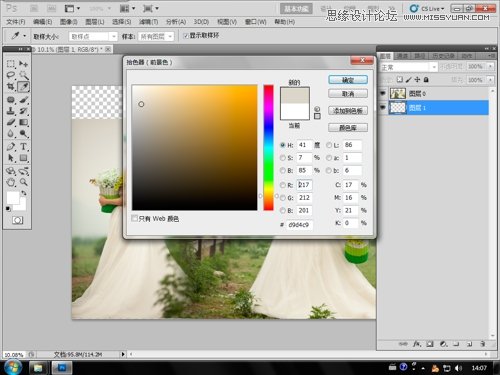Click the lock position icon

click(417, 80)
